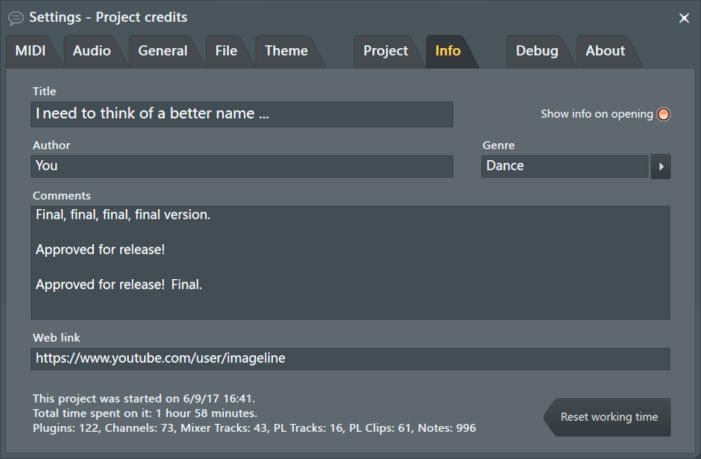Screen dimensions: 701x459
Task: Switch to the Project tab
Action: (385, 51)
